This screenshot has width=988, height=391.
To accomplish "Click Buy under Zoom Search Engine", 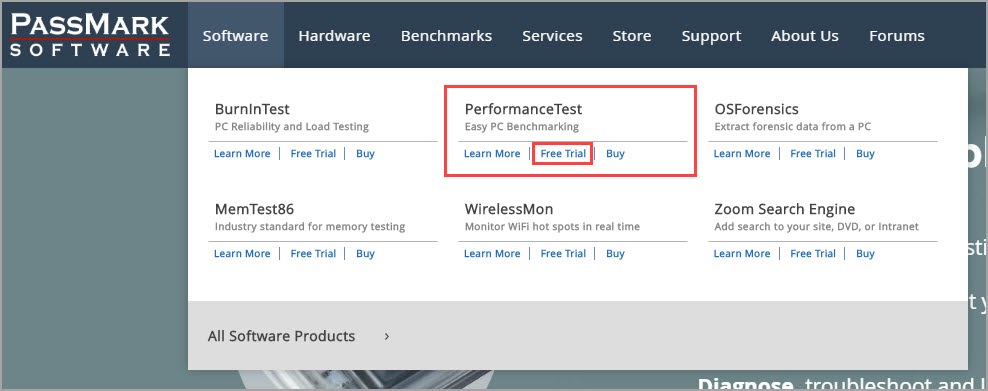I will [865, 254].
